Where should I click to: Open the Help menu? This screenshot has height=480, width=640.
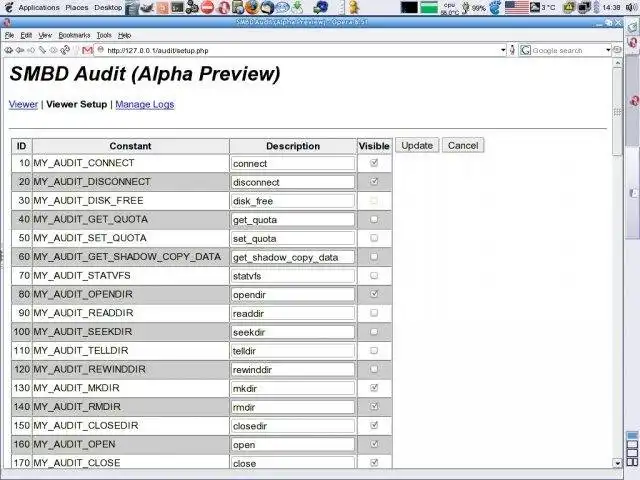(124, 36)
